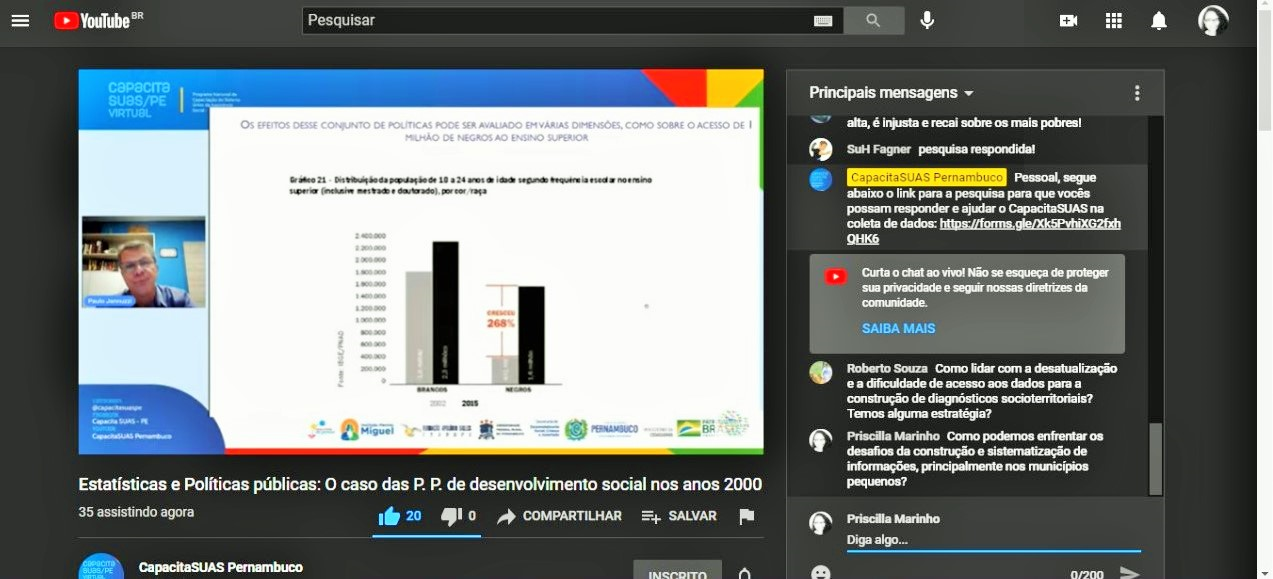
Task: Open the emoji picker in chat
Action: [820, 573]
